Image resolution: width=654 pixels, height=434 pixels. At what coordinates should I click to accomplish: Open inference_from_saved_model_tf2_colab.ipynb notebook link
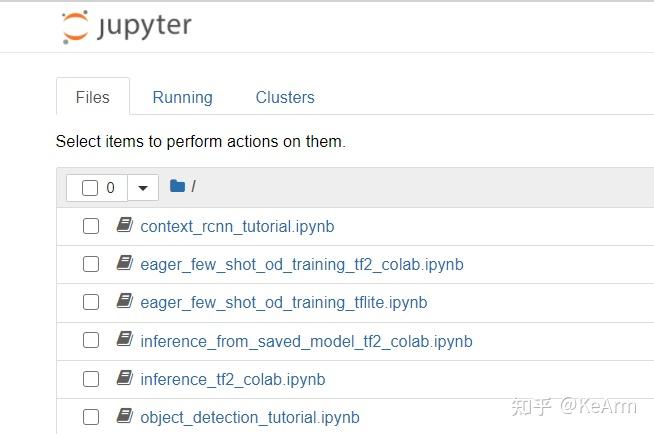pyautogui.click(x=306, y=341)
